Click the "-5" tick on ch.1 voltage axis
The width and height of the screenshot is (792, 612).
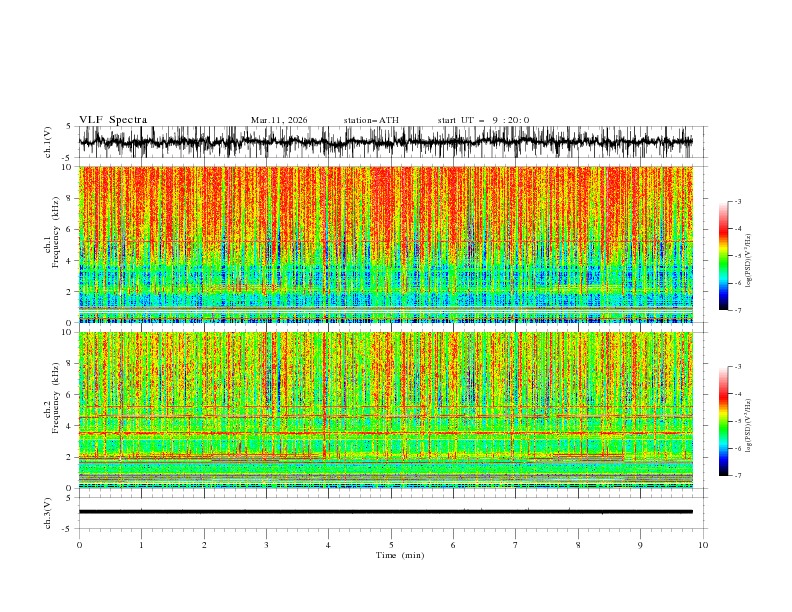click(x=68, y=158)
